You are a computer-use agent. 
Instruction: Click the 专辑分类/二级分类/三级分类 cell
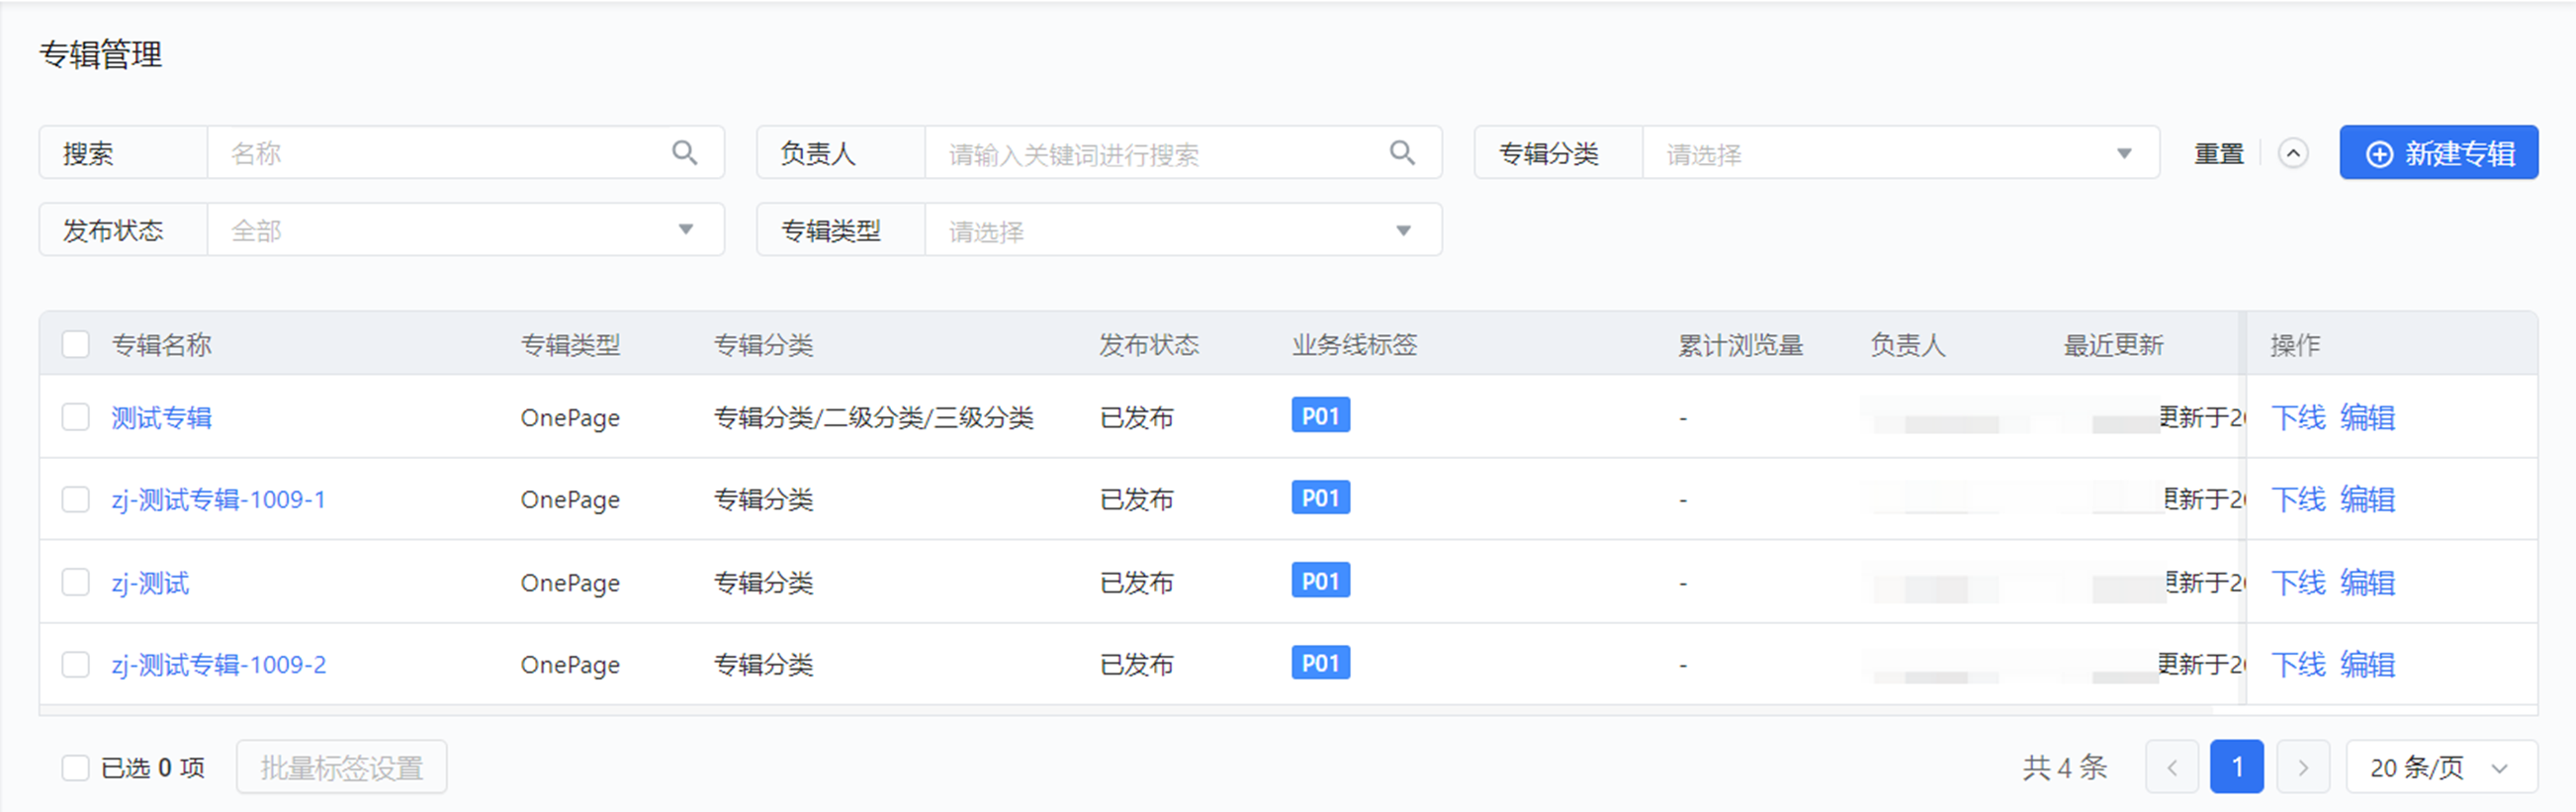click(x=874, y=417)
